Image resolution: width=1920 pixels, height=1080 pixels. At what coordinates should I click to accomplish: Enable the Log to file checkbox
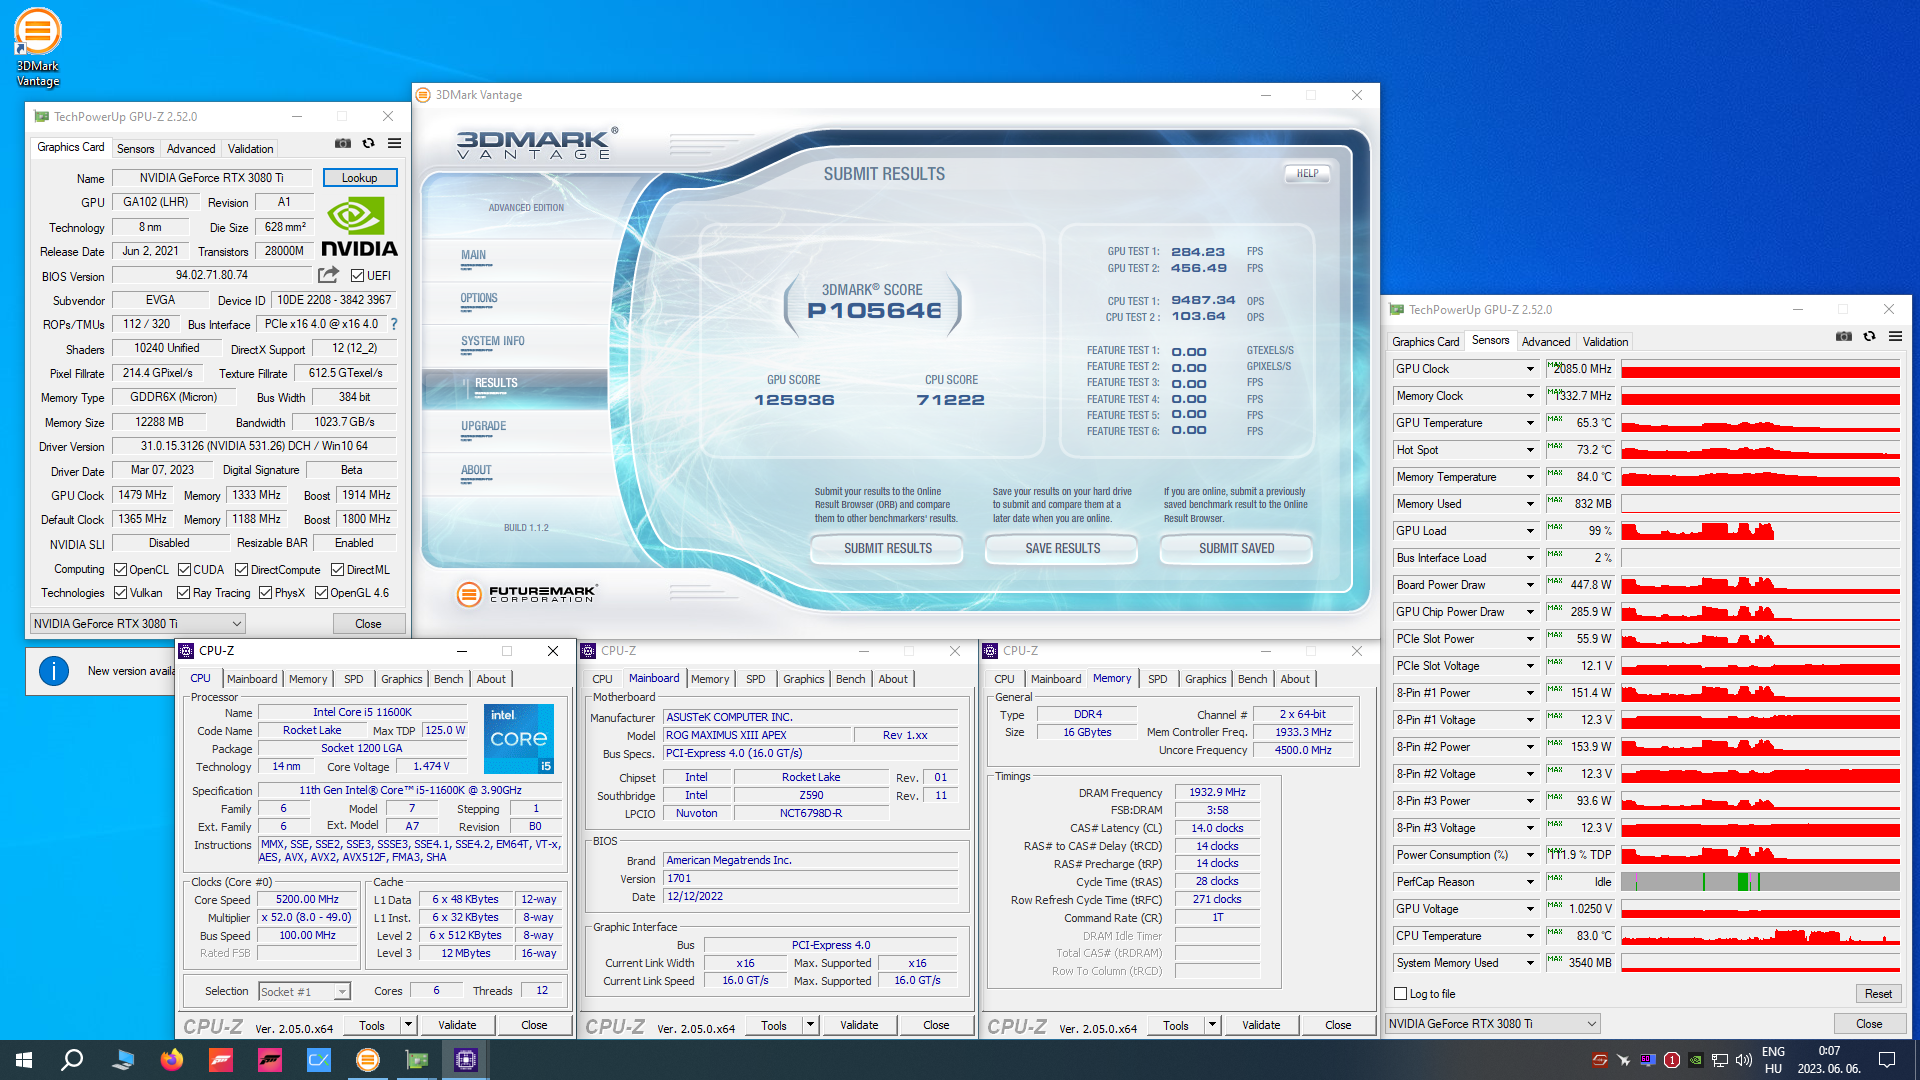point(1401,994)
